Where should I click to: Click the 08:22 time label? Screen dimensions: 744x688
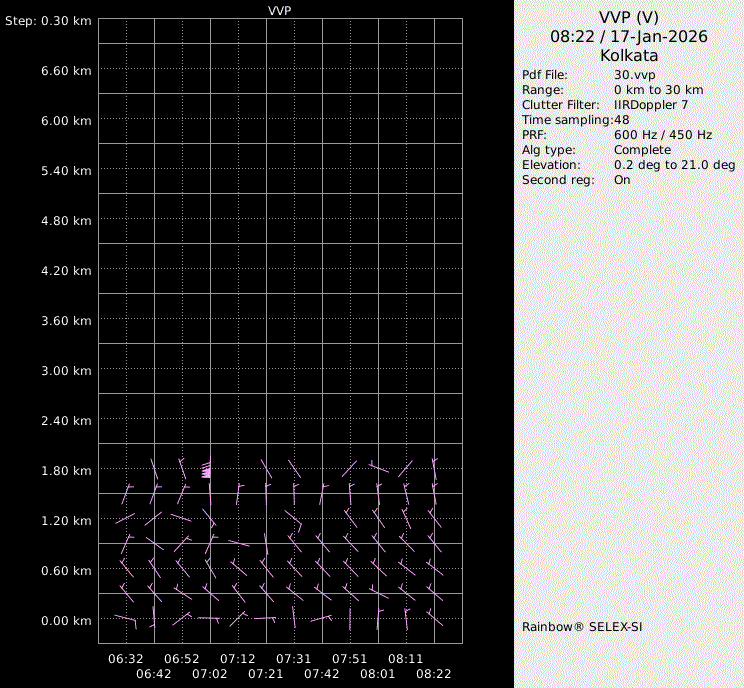click(434, 674)
